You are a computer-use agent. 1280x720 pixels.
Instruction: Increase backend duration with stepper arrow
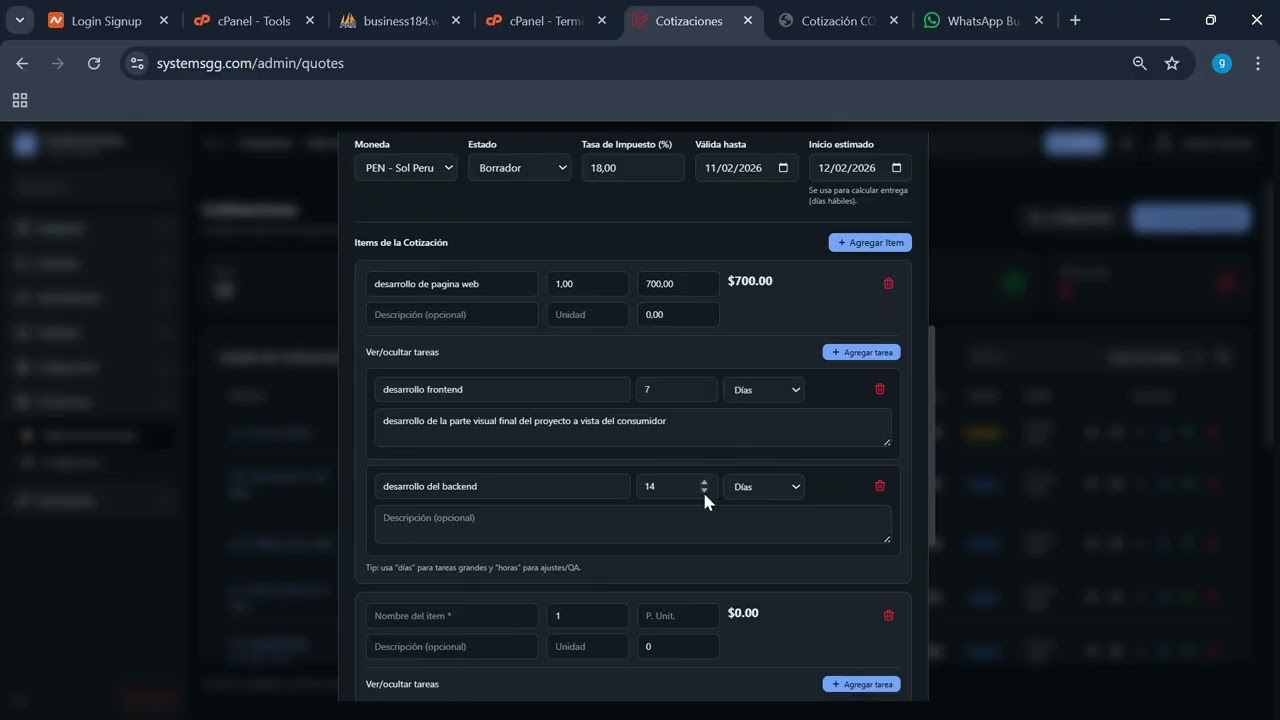(704, 482)
